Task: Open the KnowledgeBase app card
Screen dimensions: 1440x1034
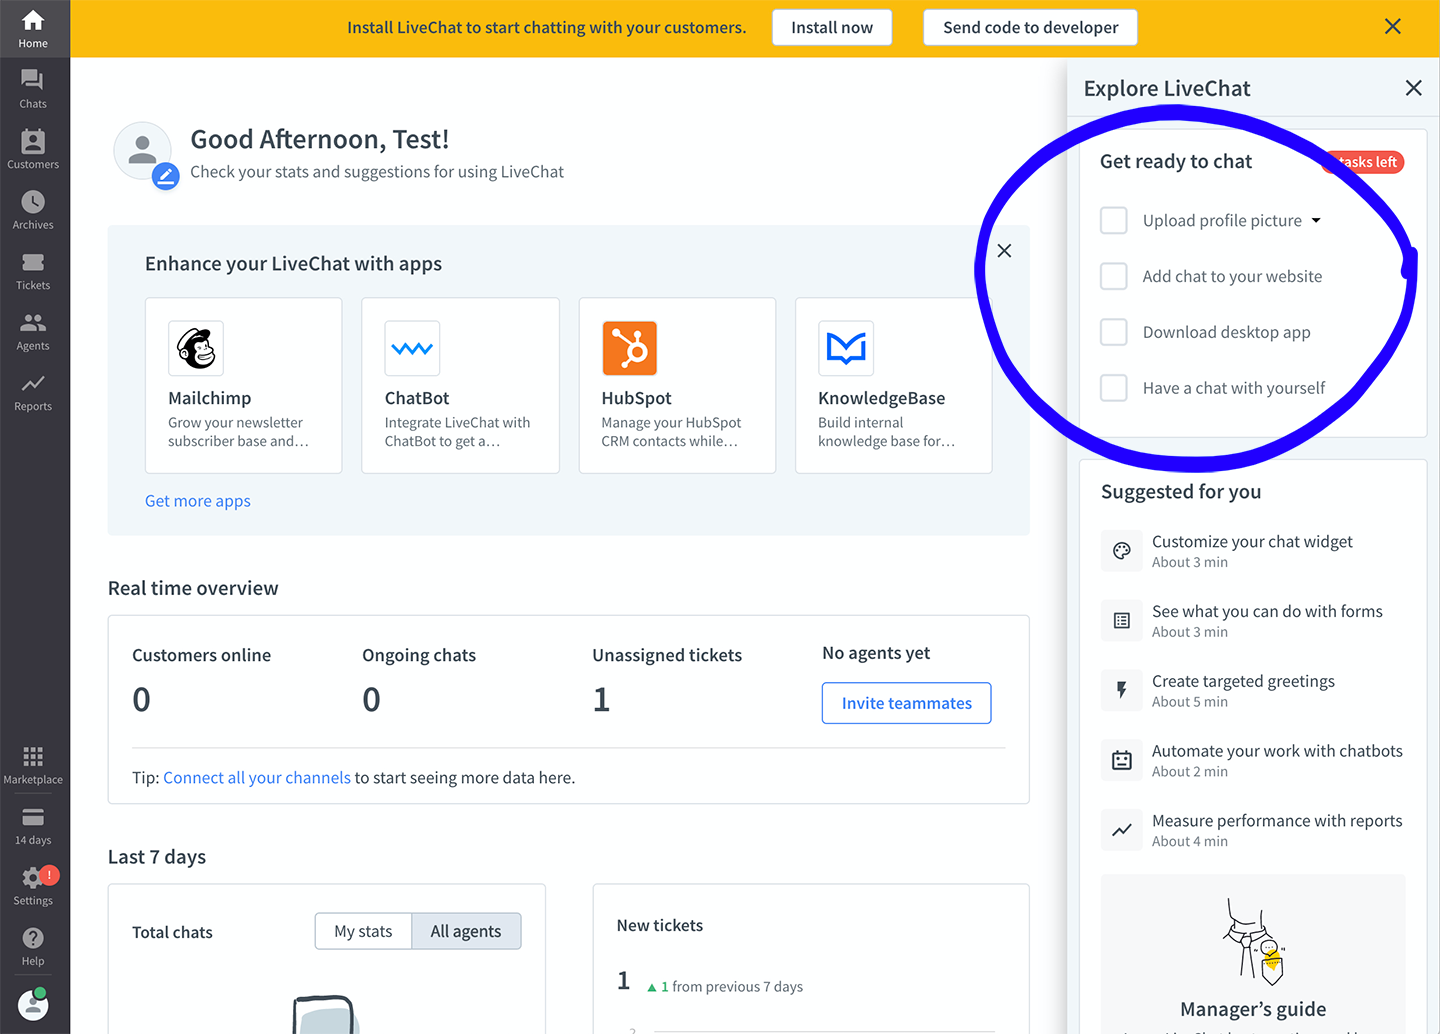Action: pyautogui.click(x=893, y=385)
